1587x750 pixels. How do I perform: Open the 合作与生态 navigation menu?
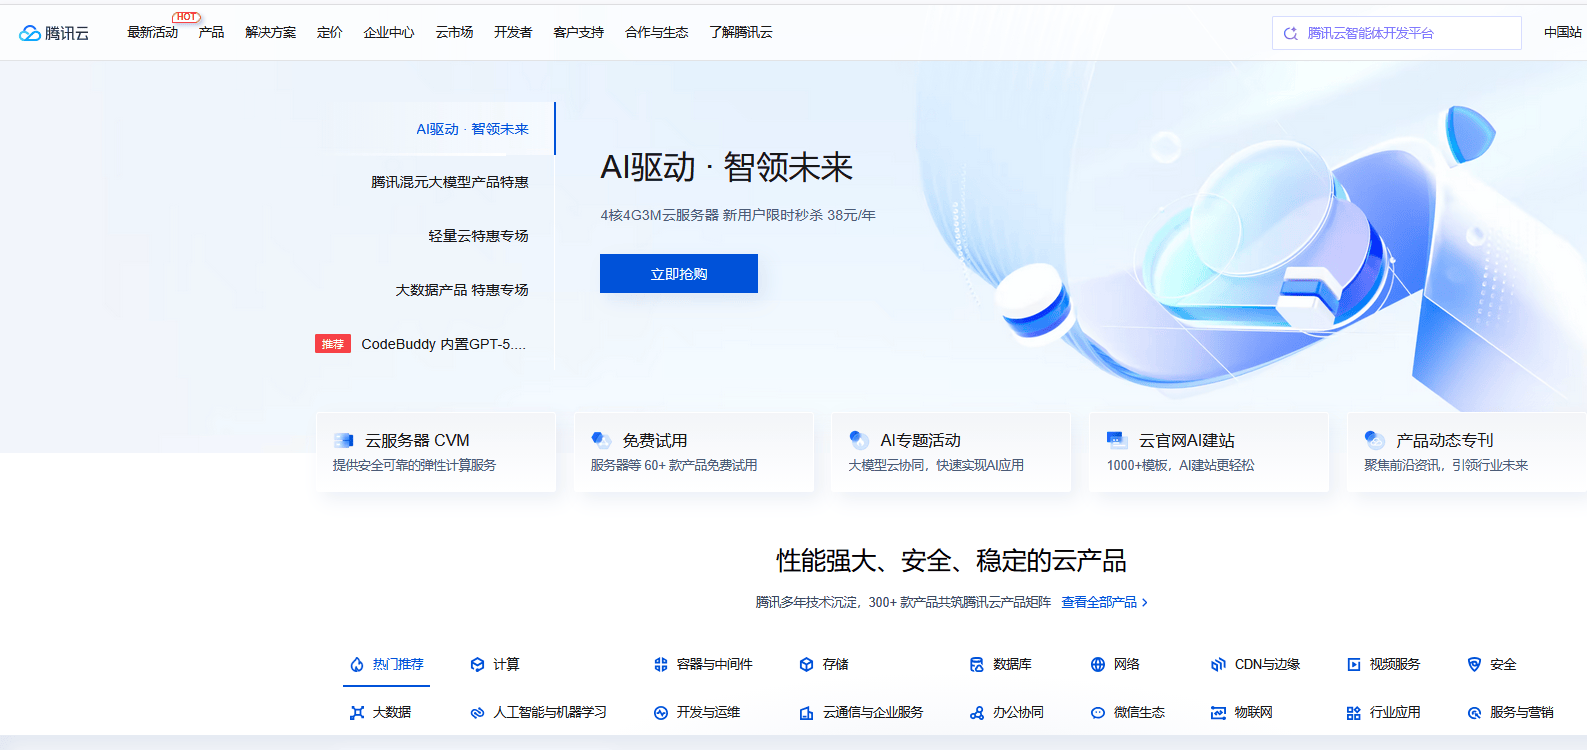pyautogui.click(x=656, y=32)
